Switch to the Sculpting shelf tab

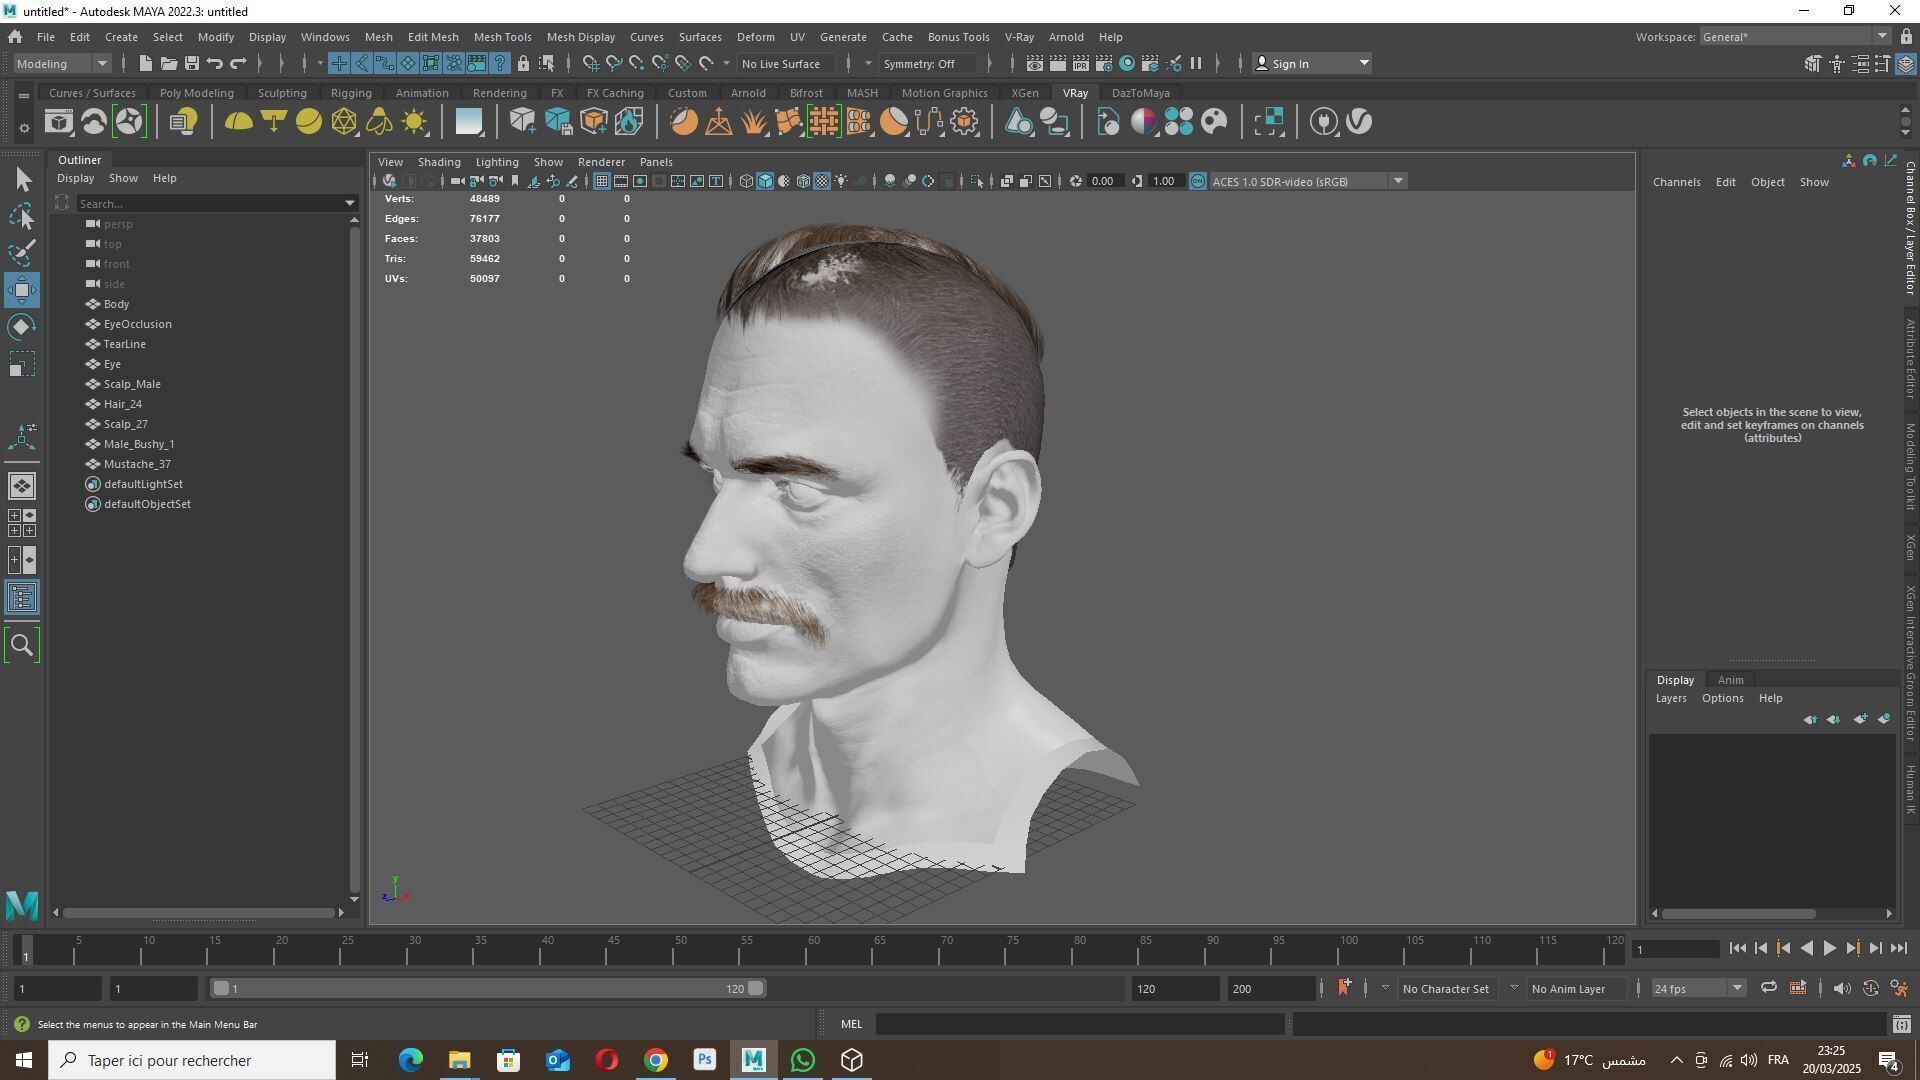[282, 92]
